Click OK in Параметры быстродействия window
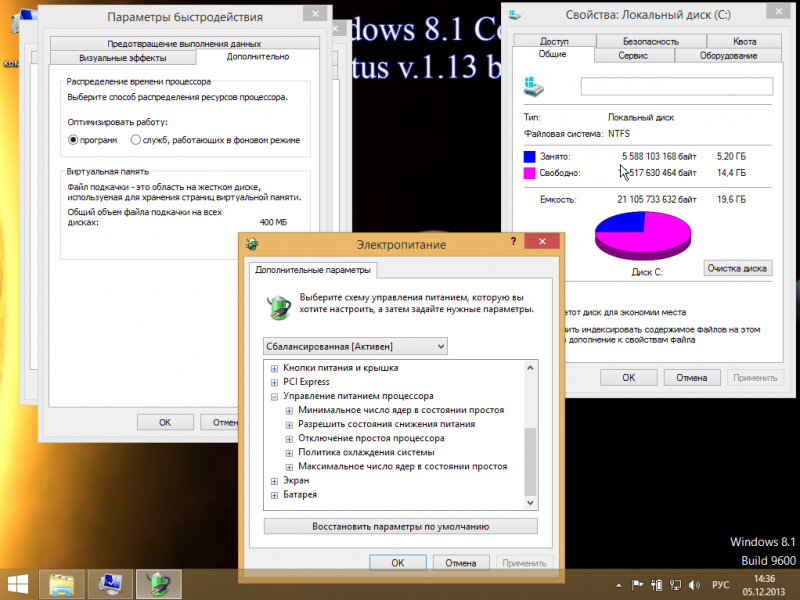Viewport: 800px width, 600px height. (x=165, y=422)
